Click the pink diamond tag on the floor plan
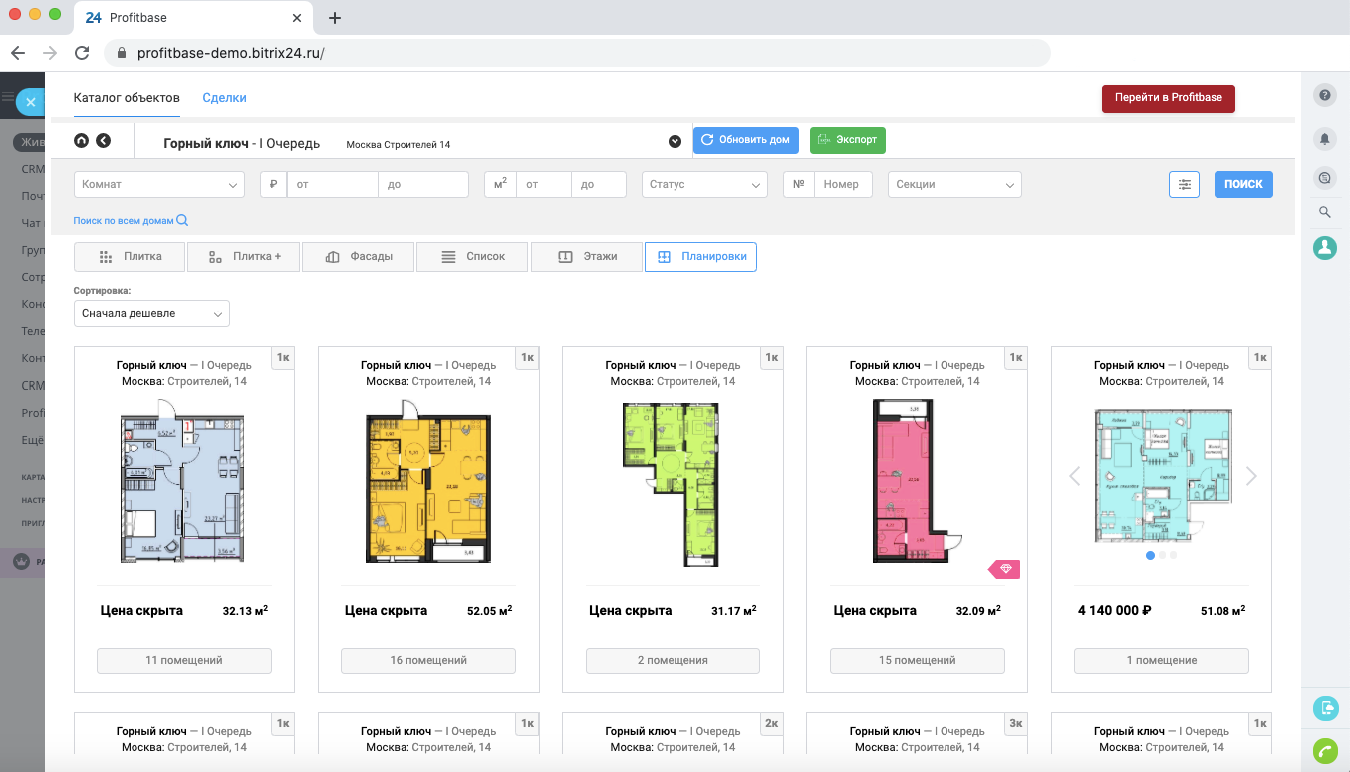1350x772 pixels. click(1005, 569)
